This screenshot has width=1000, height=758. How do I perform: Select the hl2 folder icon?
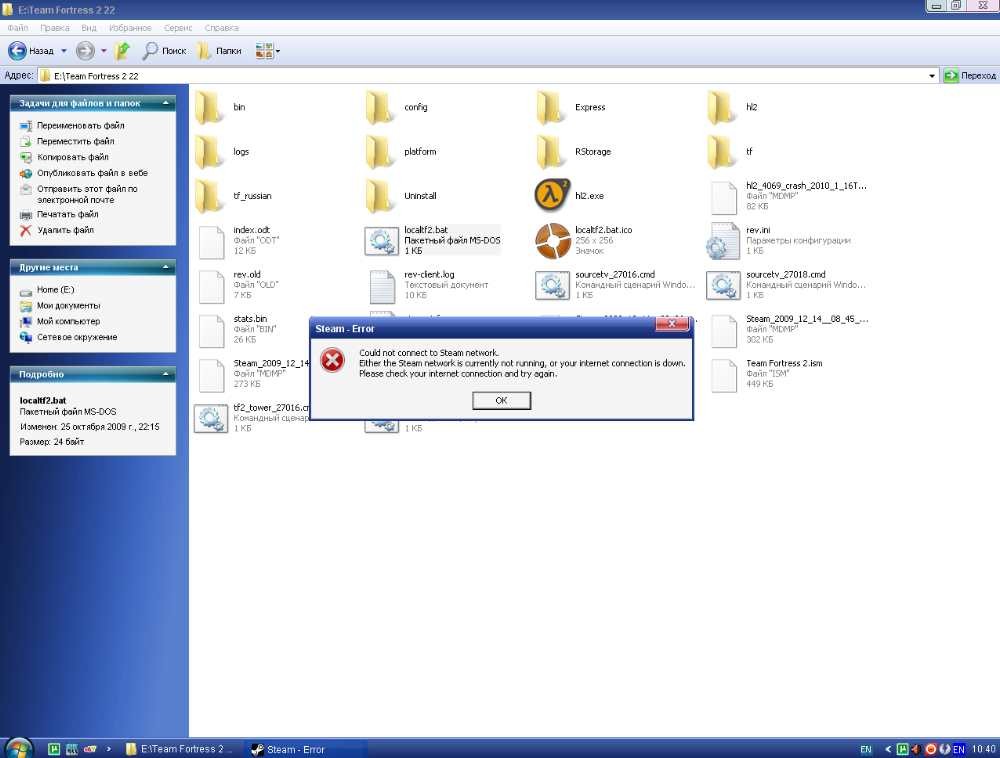721,107
